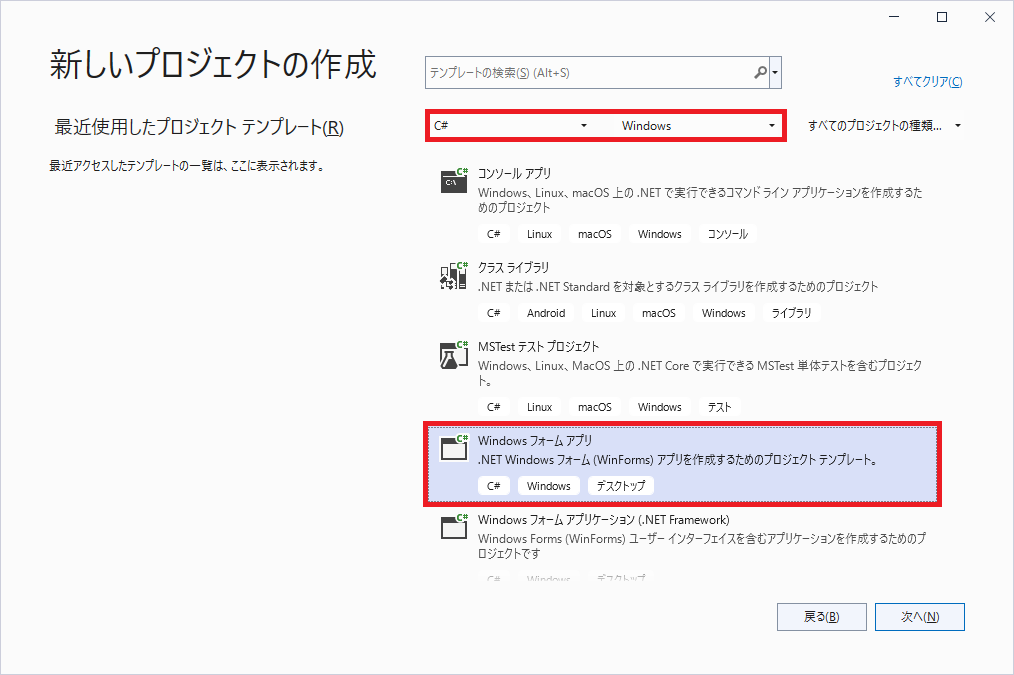Click the テスト tag on MSTest project
Screen dimensions: 1014x675
(719, 407)
